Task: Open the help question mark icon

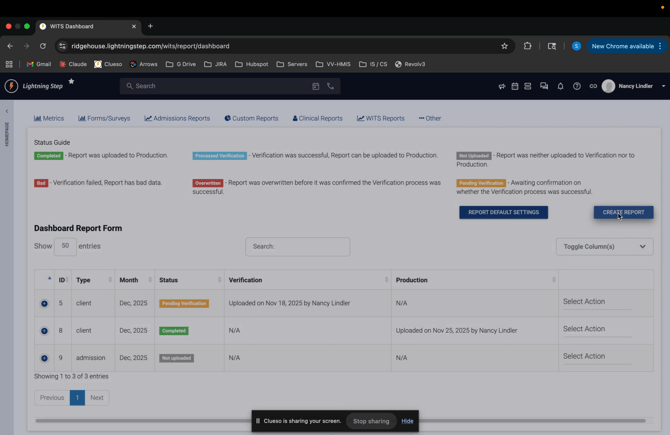Action: click(577, 86)
